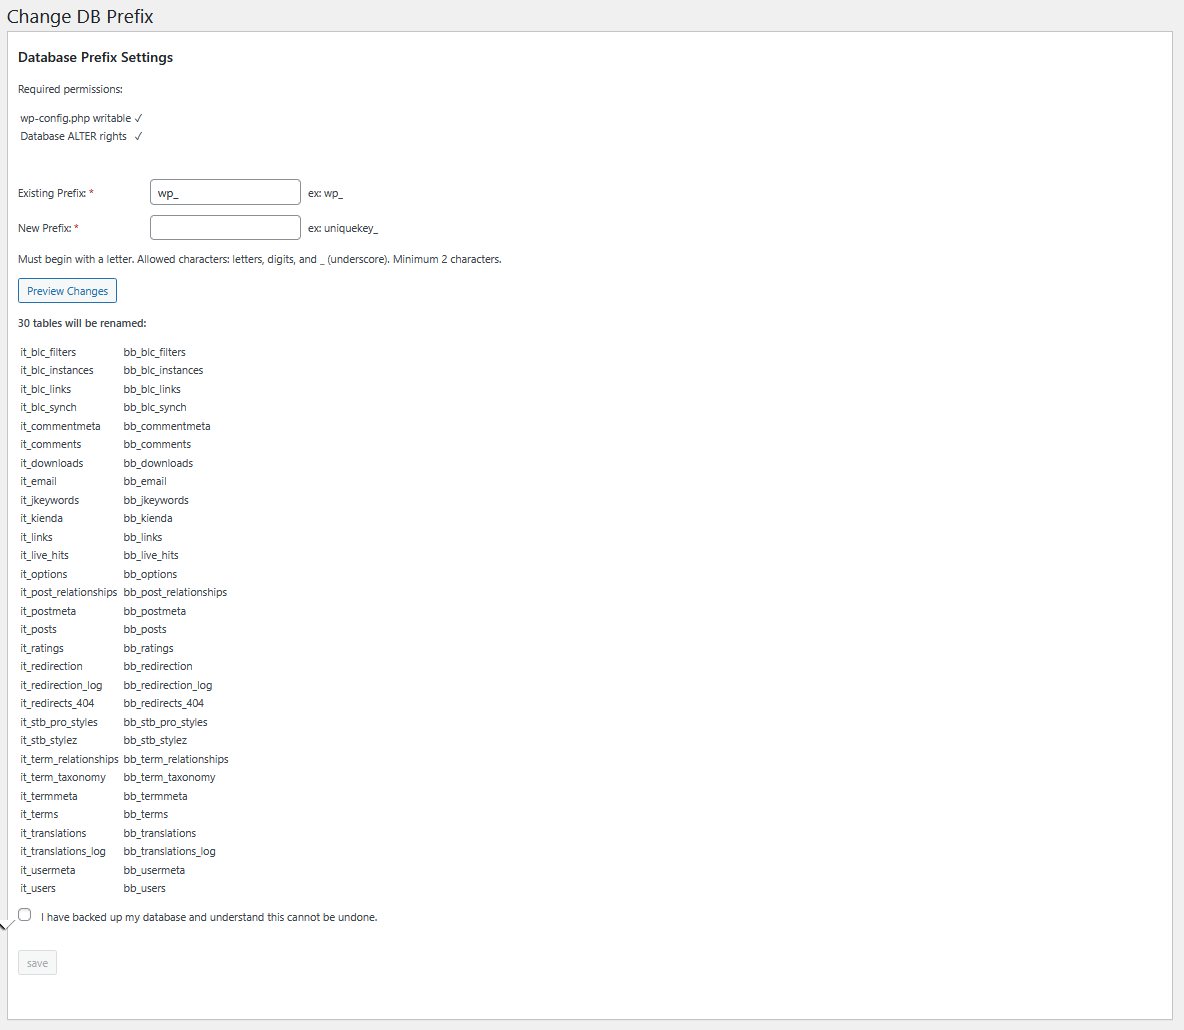
Task: Select the it_jkeywords table entry
Action: 50,500
